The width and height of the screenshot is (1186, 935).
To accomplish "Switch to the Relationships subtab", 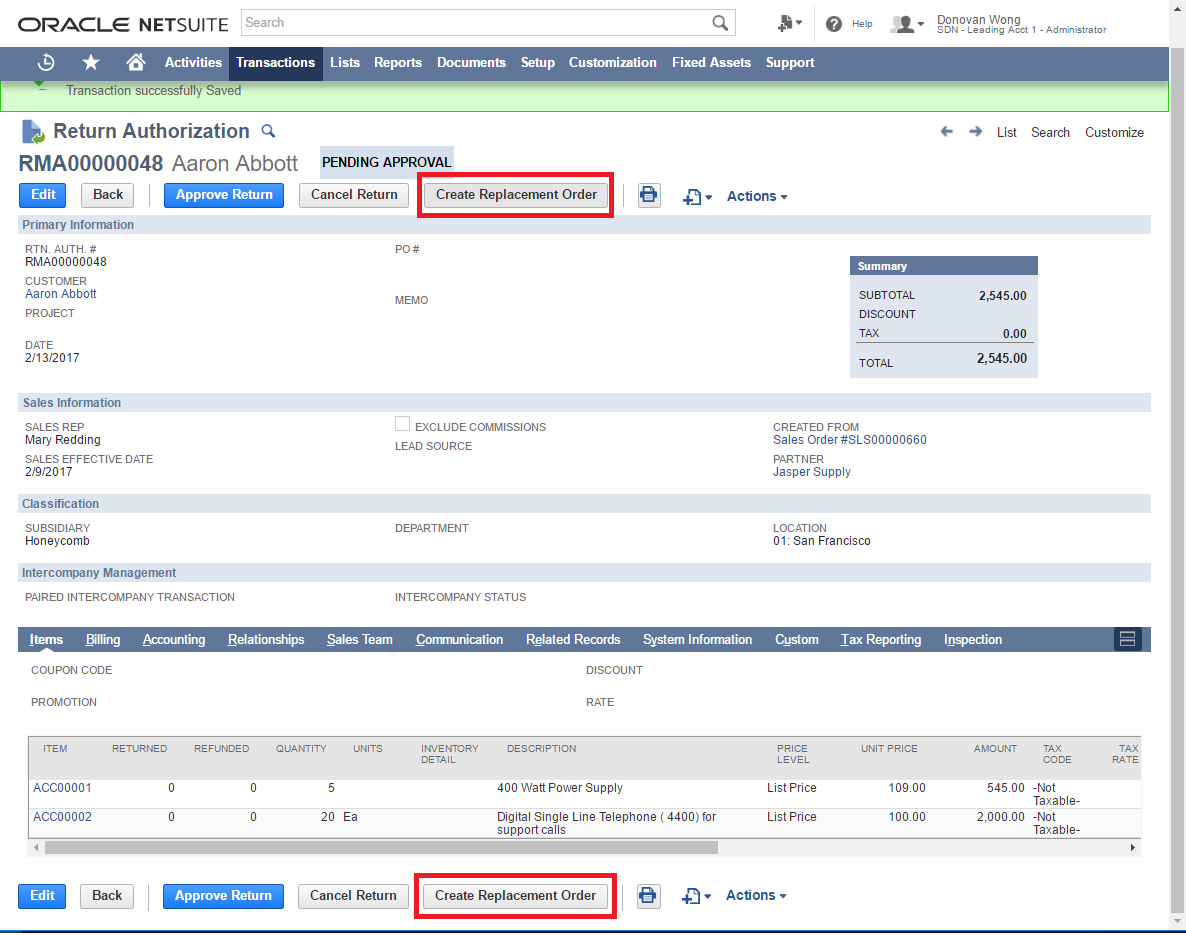I will coord(266,639).
